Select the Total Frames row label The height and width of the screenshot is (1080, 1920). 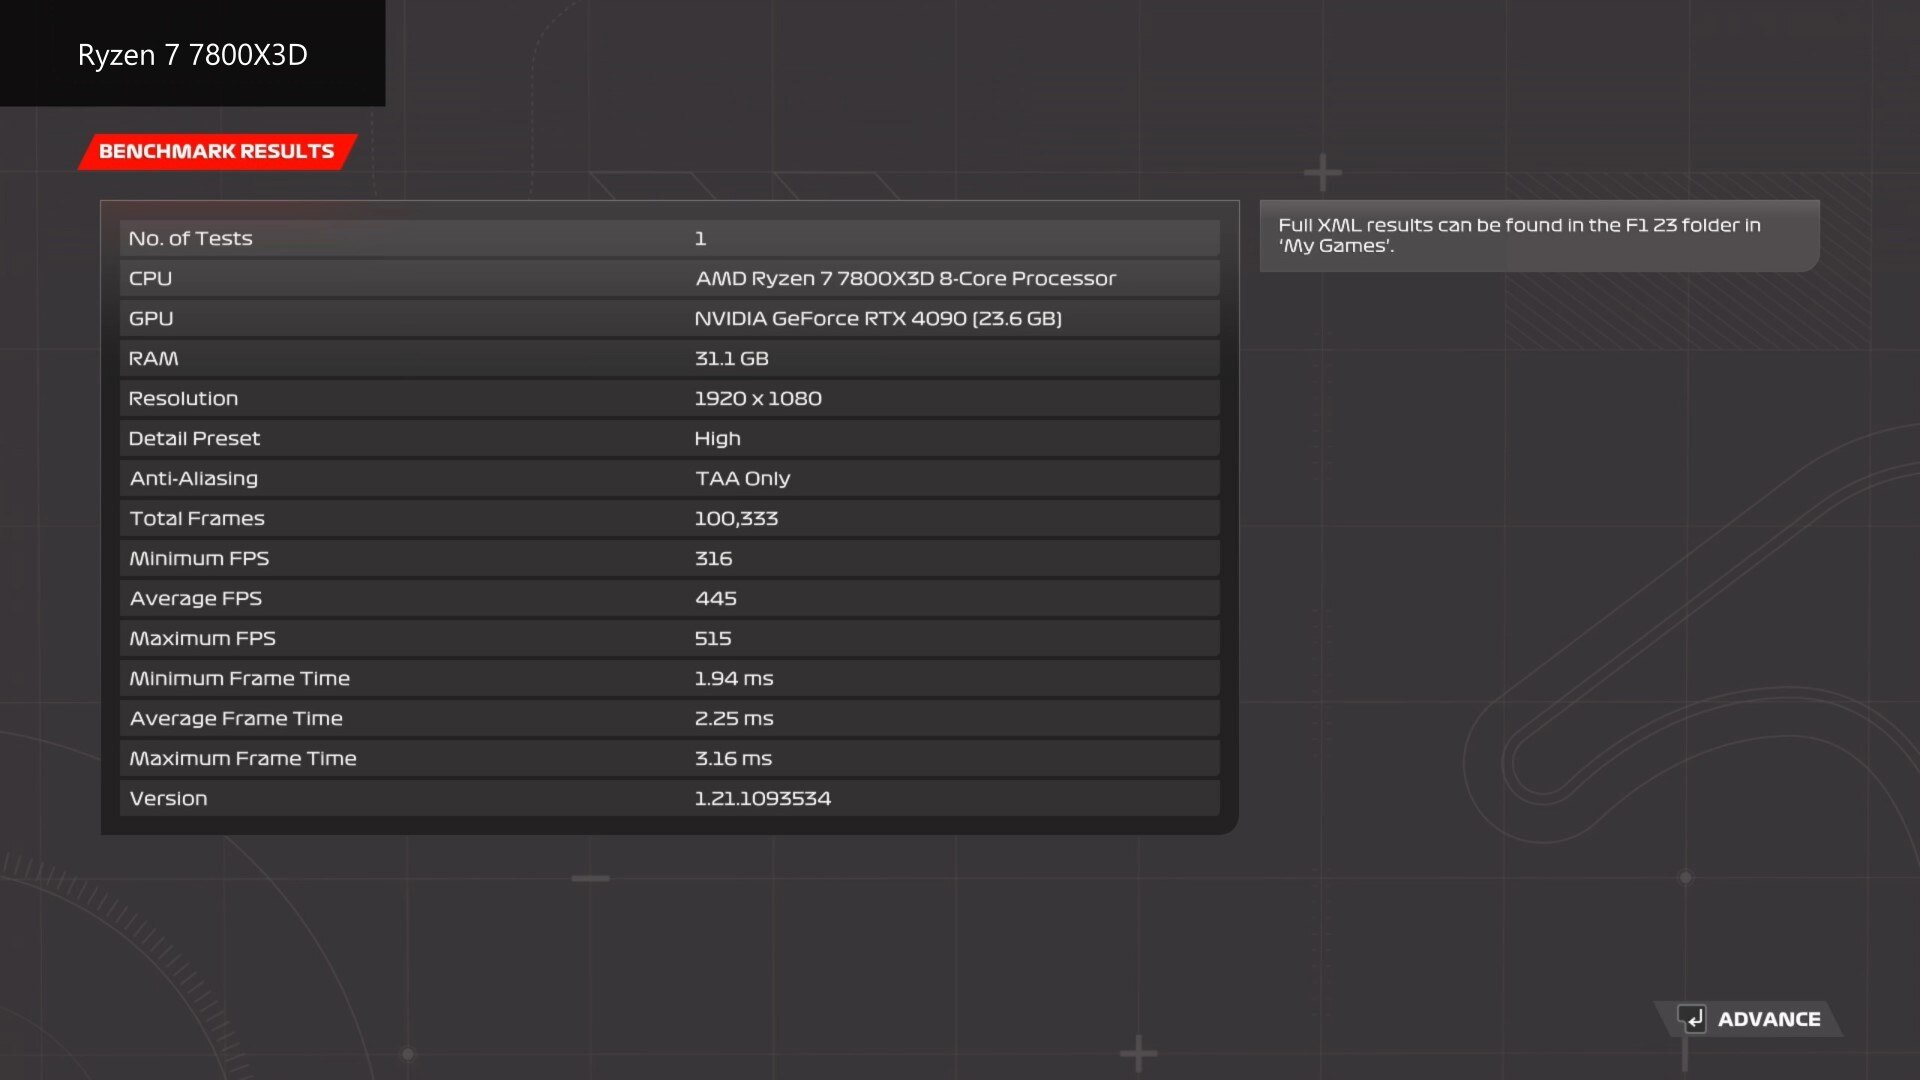click(197, 519)
